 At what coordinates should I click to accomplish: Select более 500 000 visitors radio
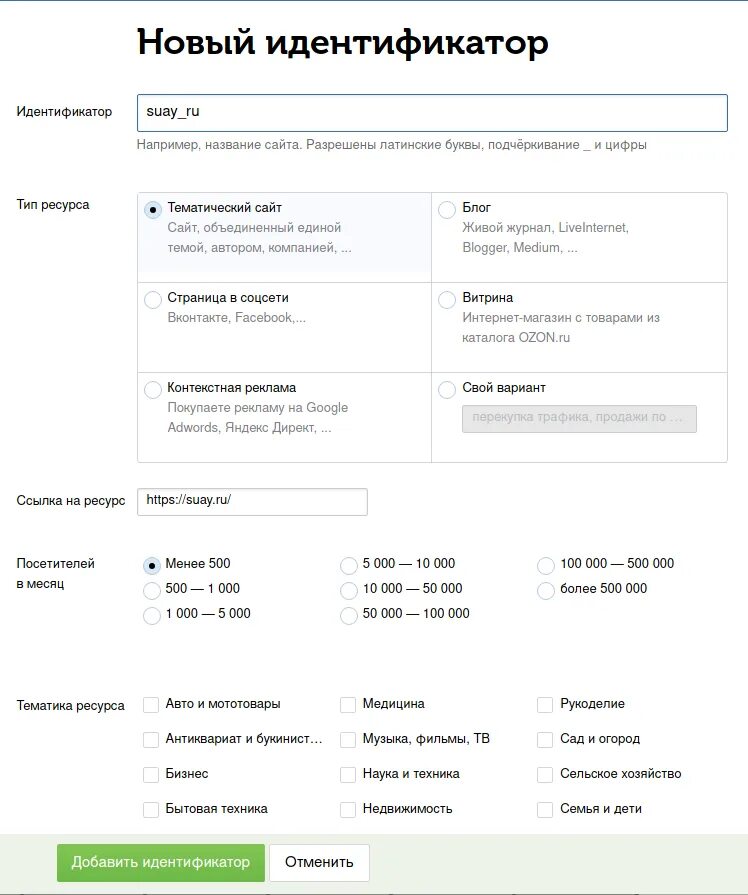click(546, 591)
